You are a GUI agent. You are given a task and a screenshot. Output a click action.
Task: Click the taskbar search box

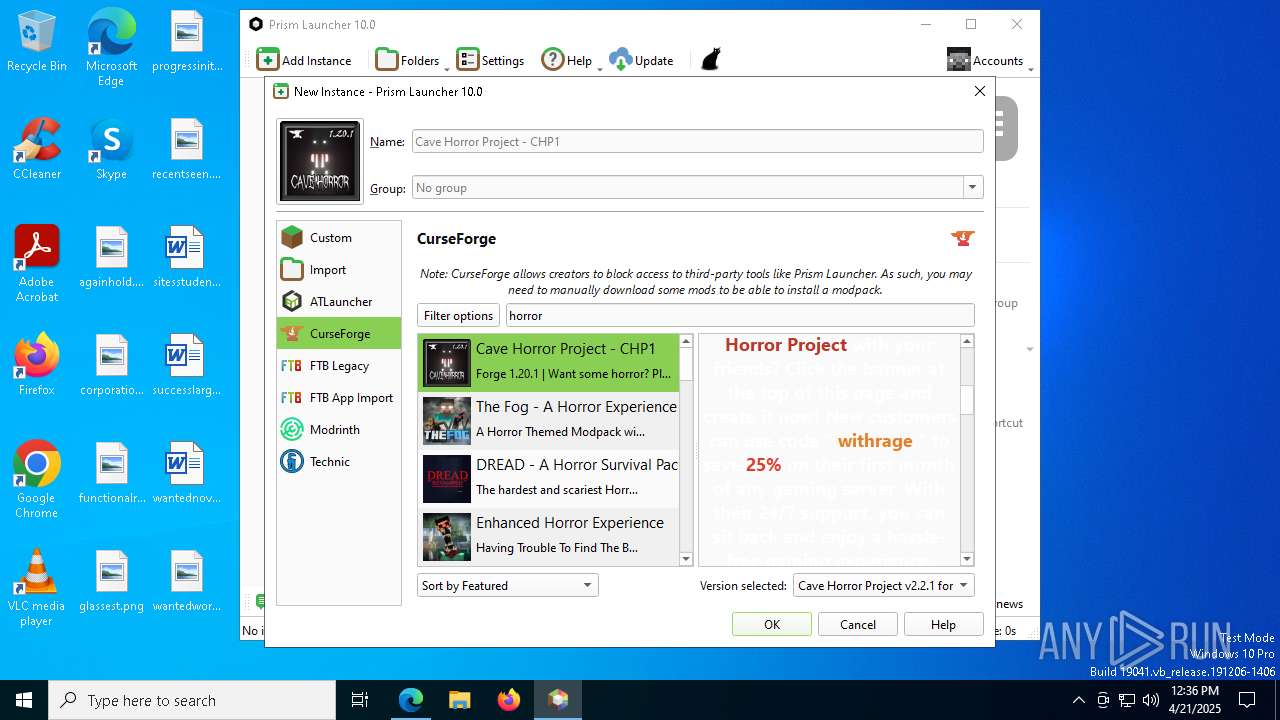[192, 700]
